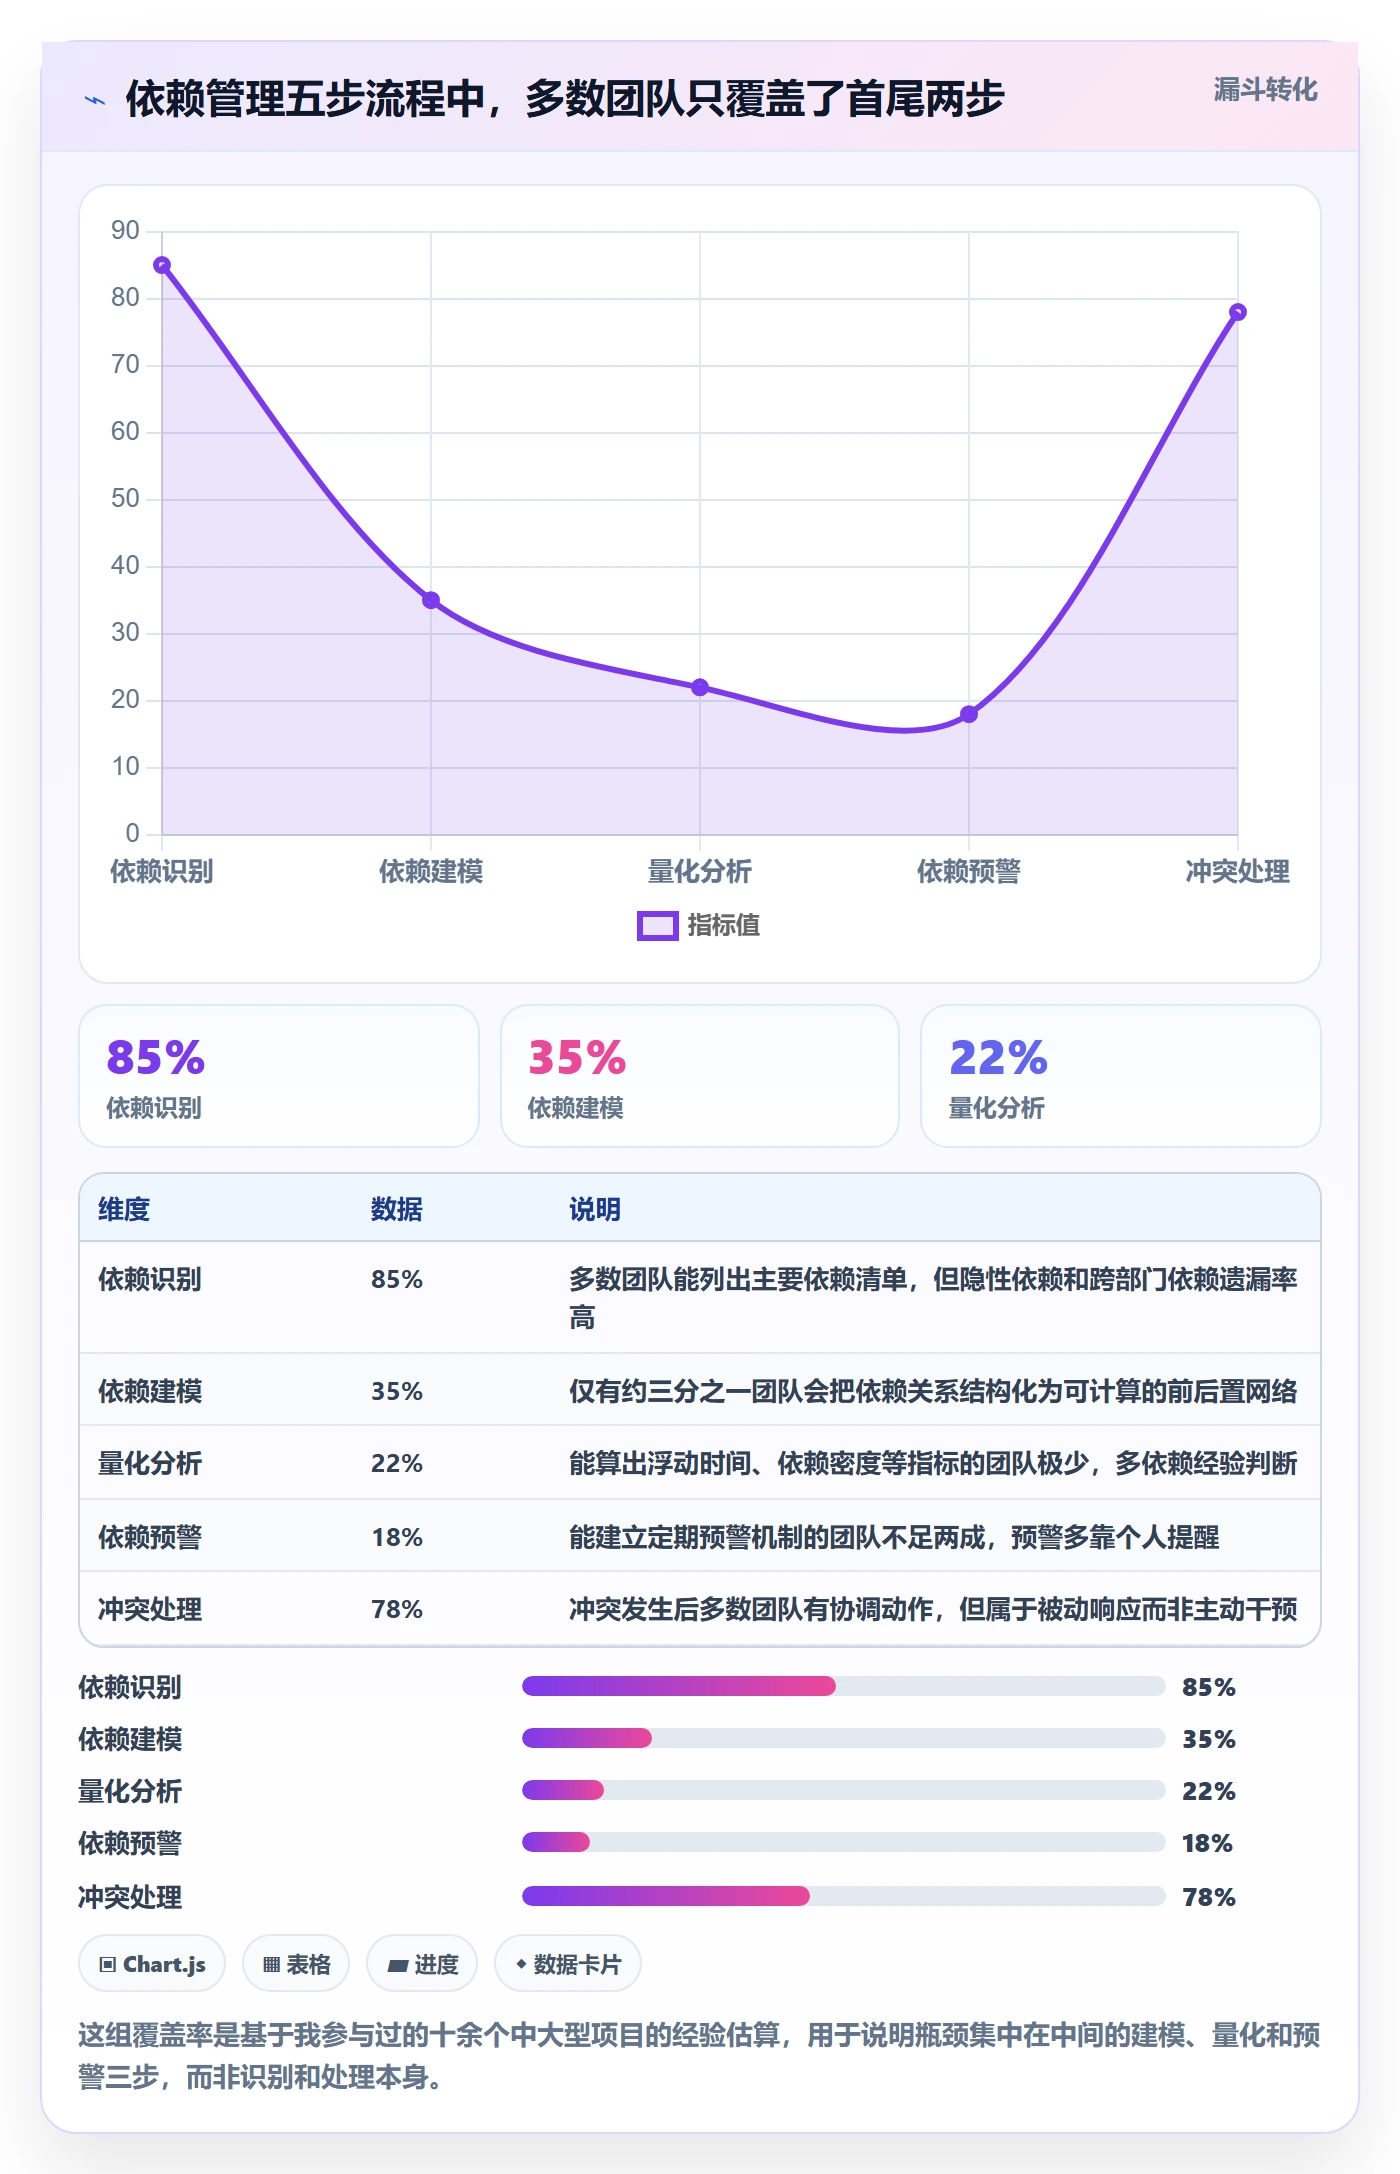Image resolution: width=1400 pixels, height=2174 pixels.
Task: Select the 依赖识别 cell in the table
Action: pos(150,1279)
